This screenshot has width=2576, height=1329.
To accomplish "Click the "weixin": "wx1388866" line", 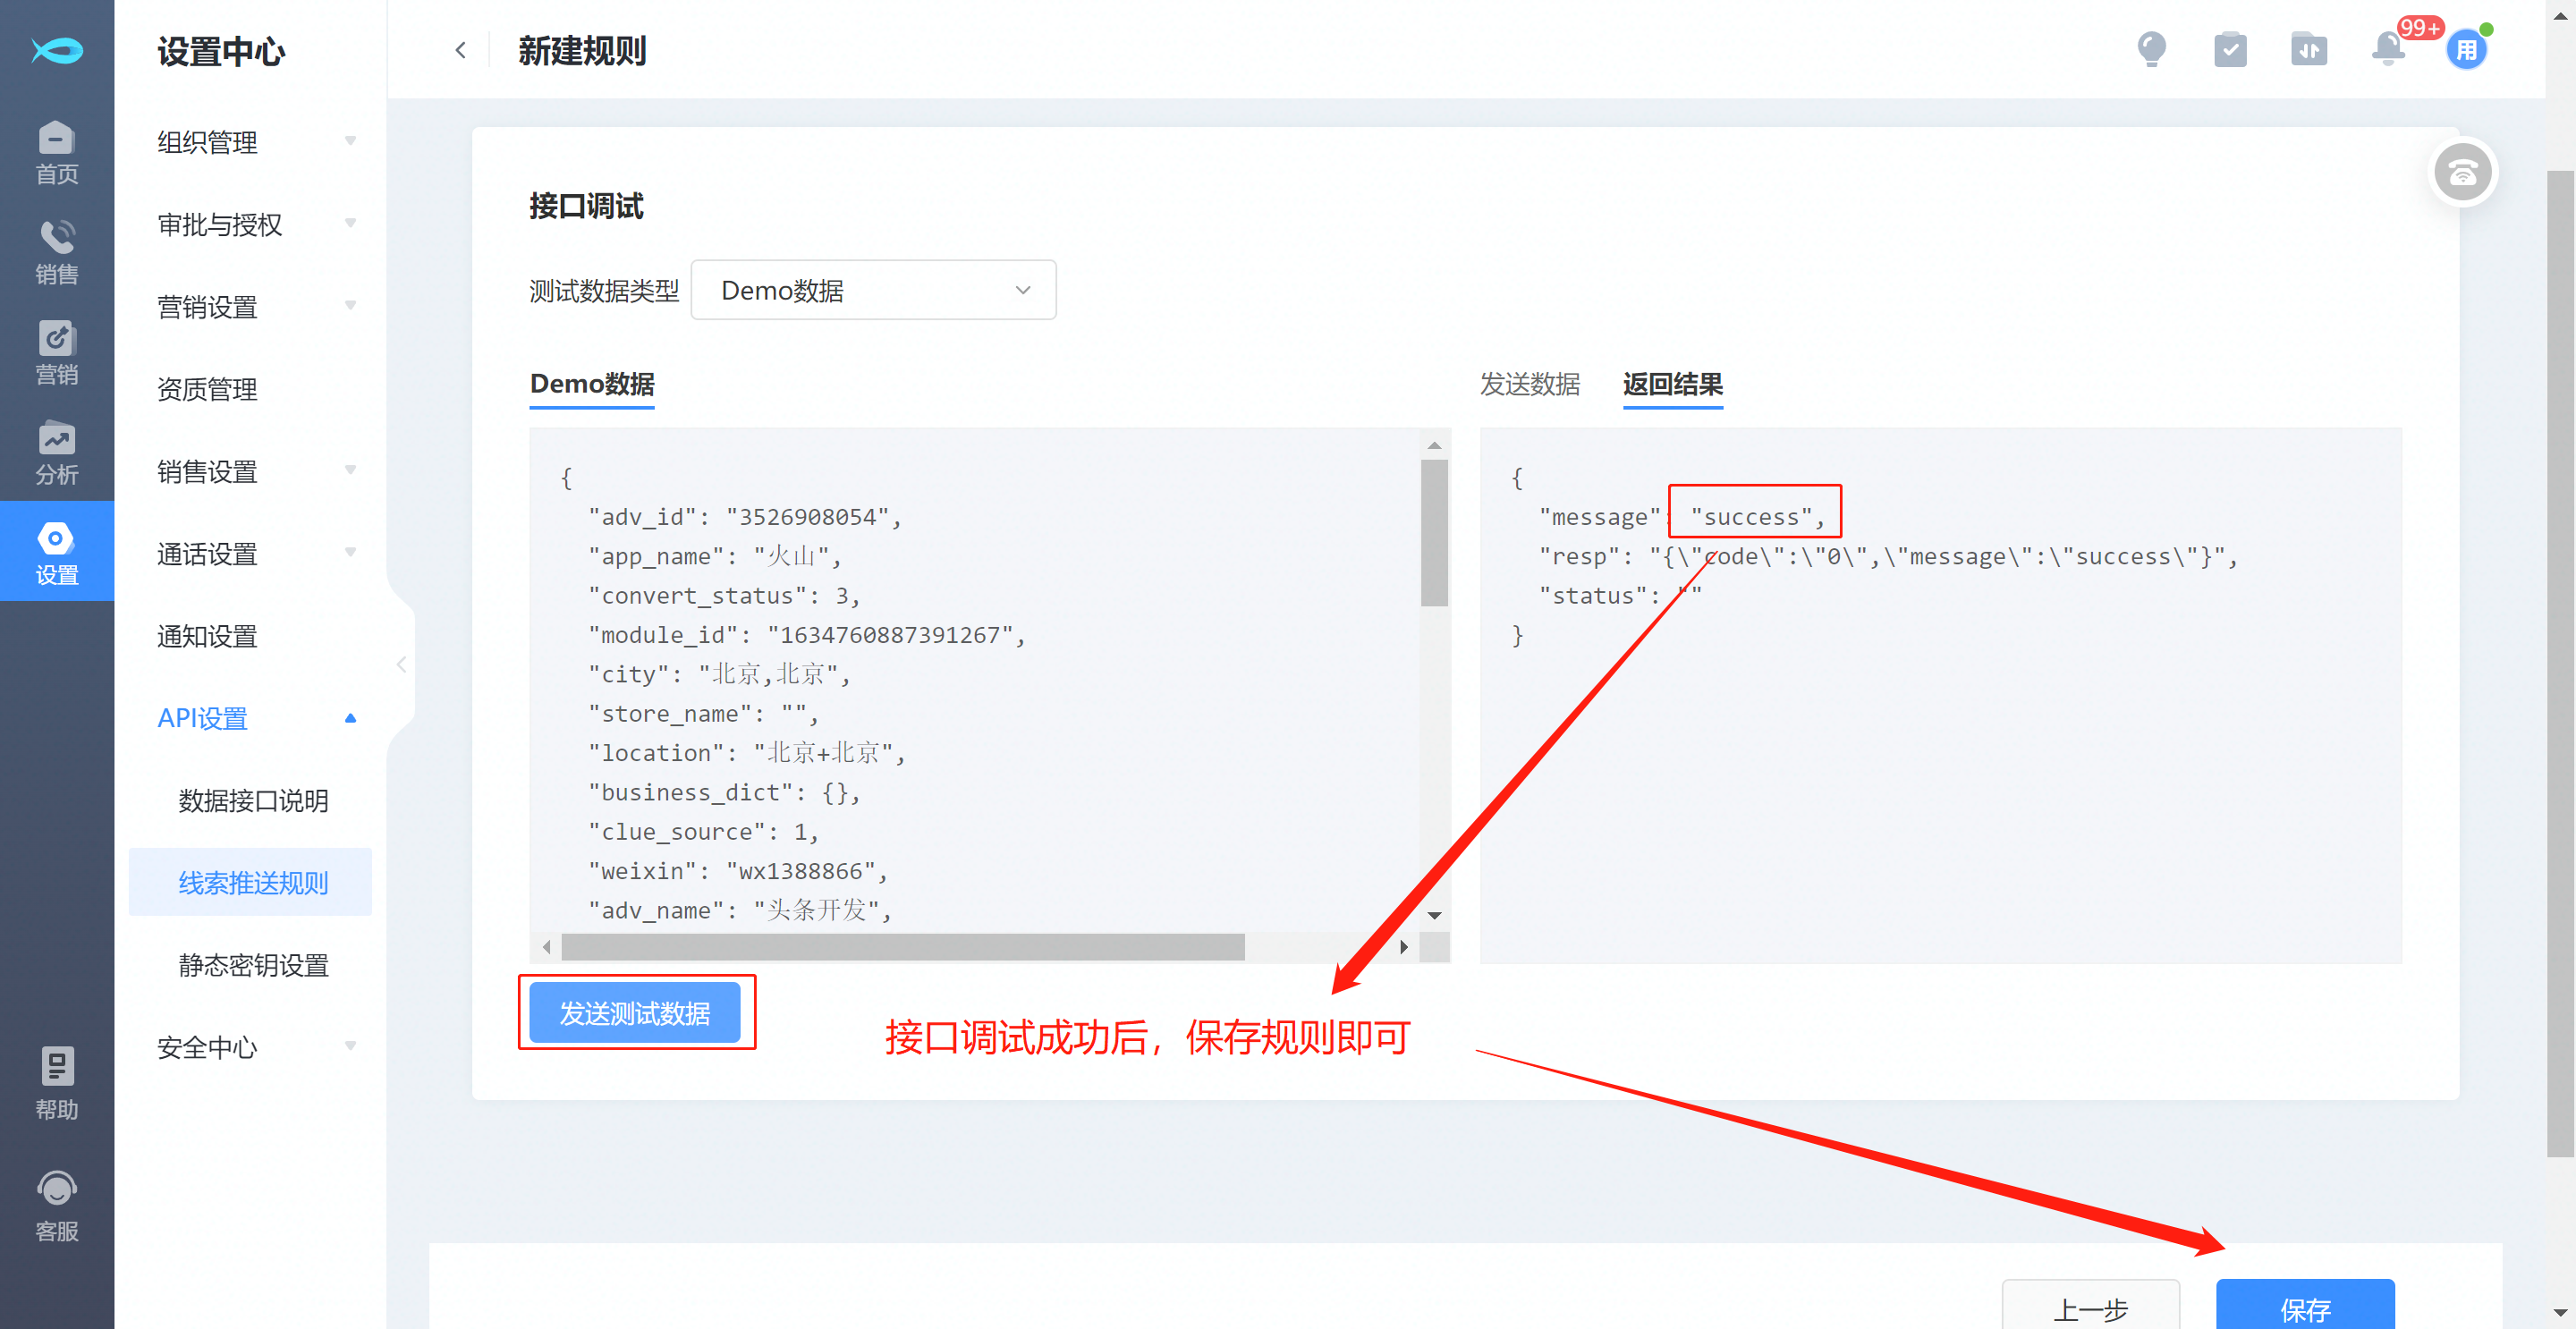I will [x=737, y=871].
